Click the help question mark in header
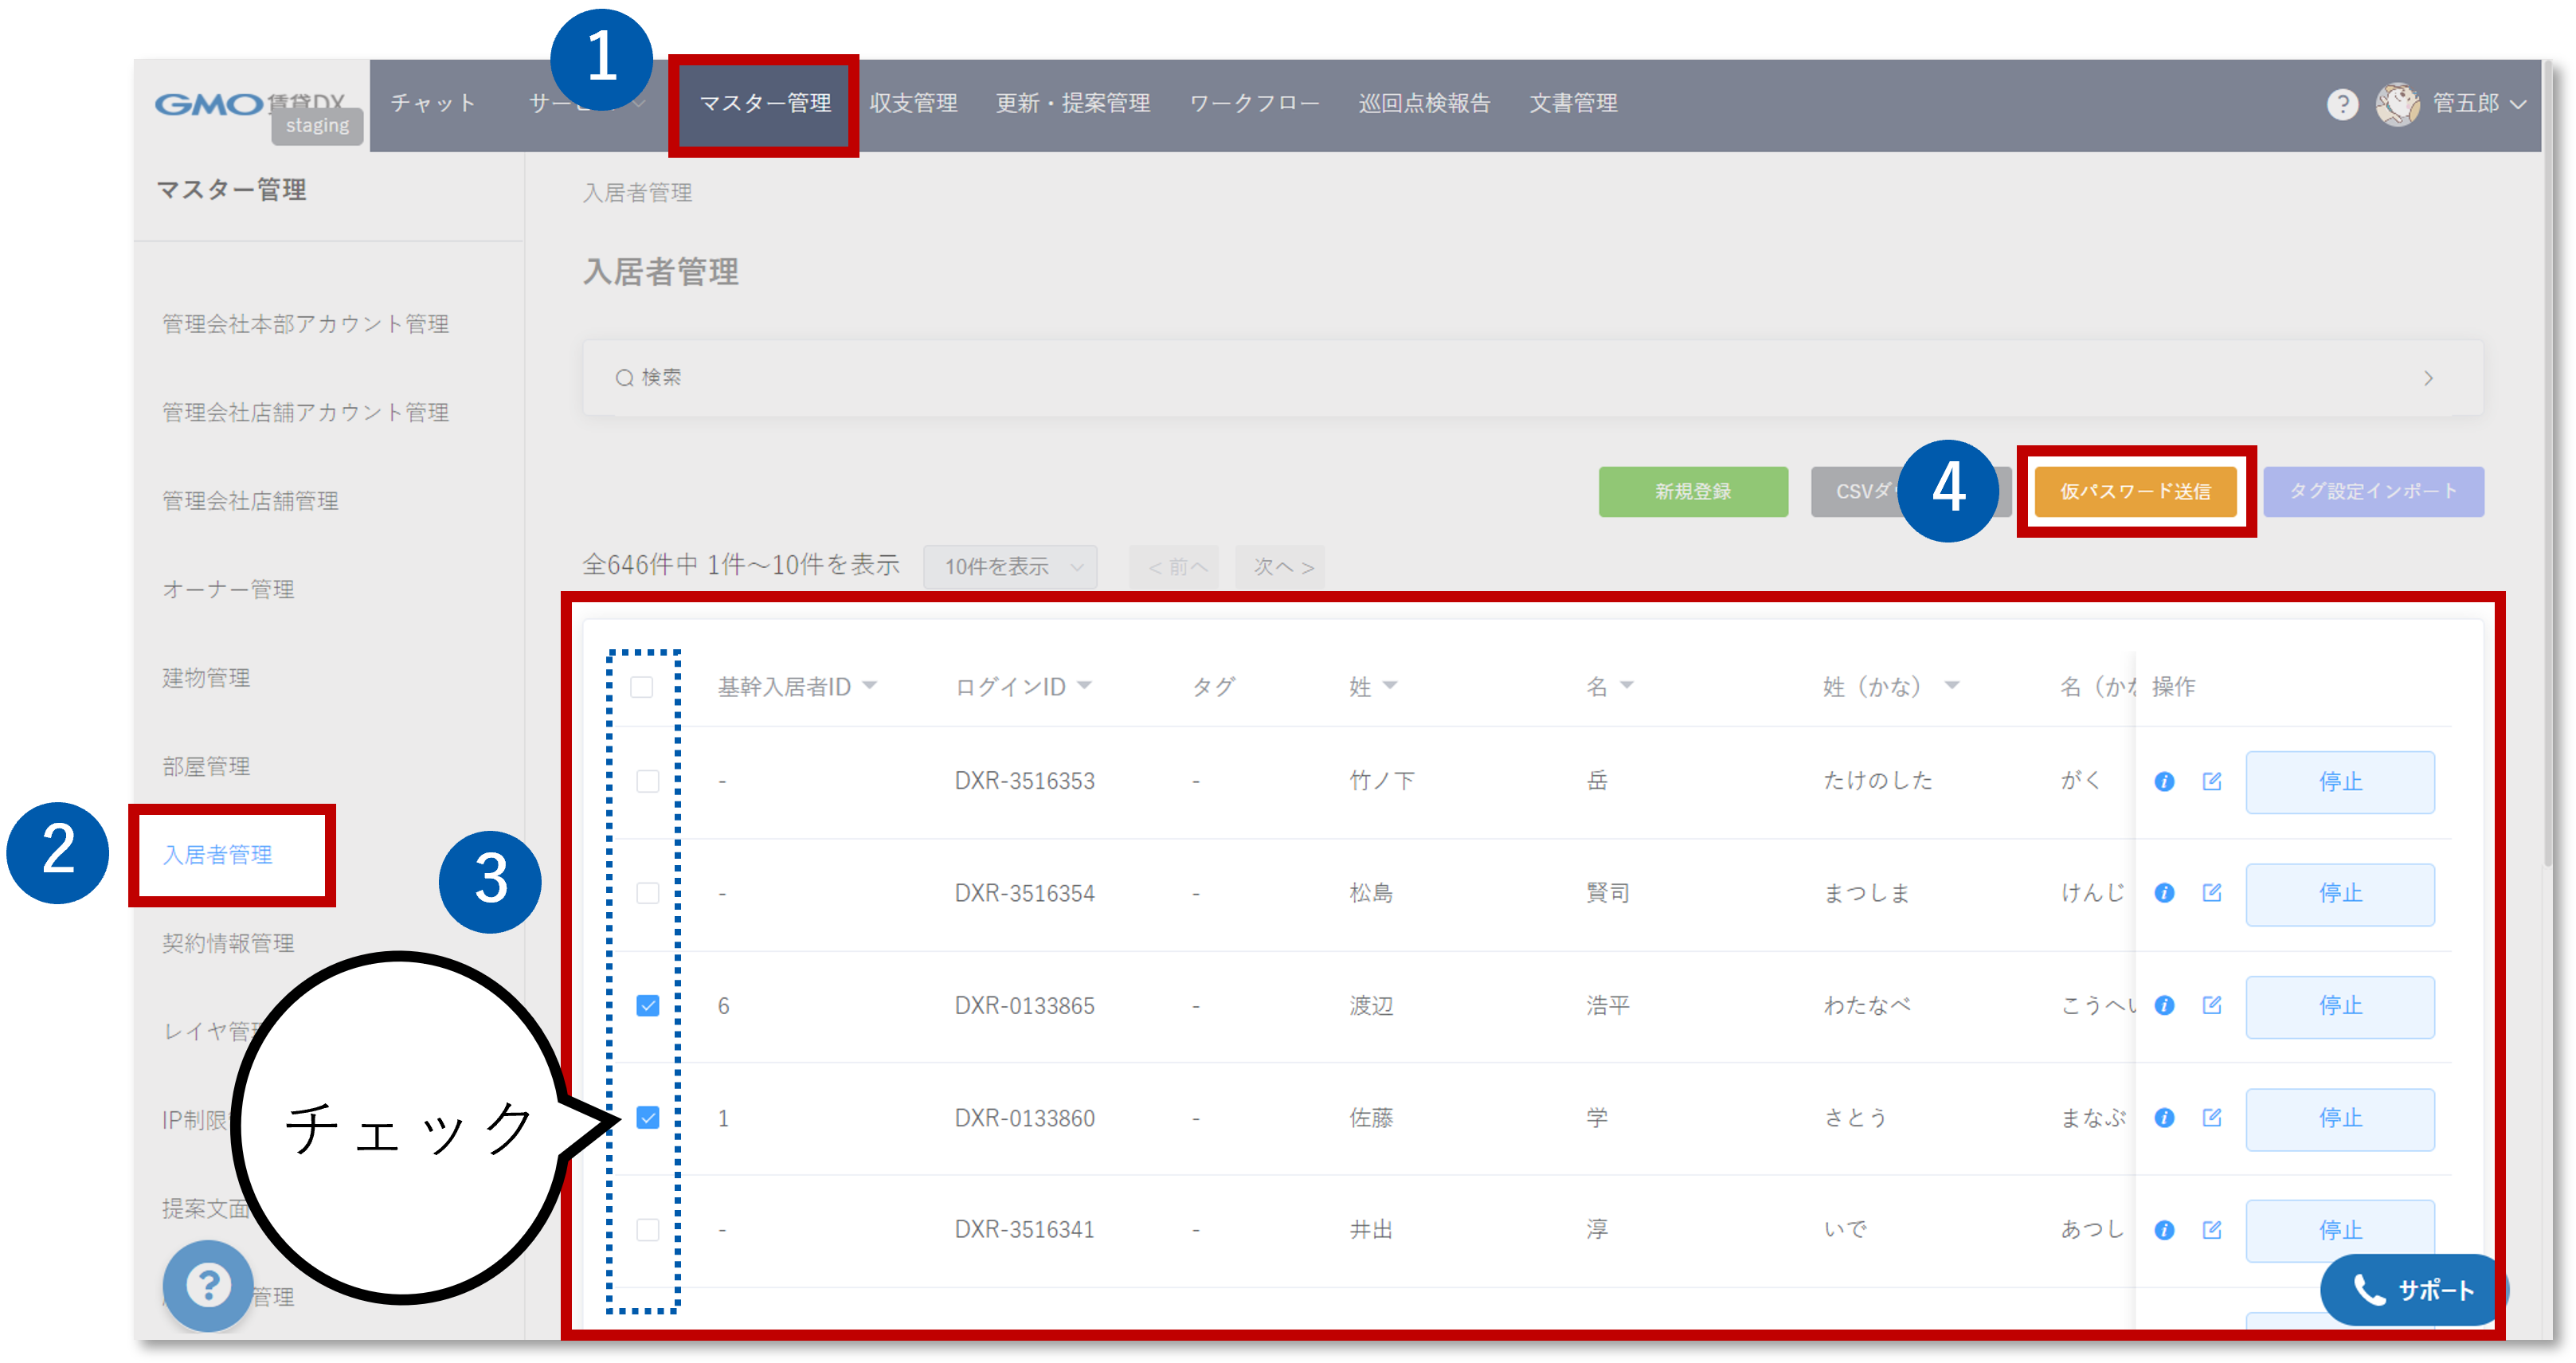The width and height of the screenshot is (2576, 1363). pos(2342,103)
